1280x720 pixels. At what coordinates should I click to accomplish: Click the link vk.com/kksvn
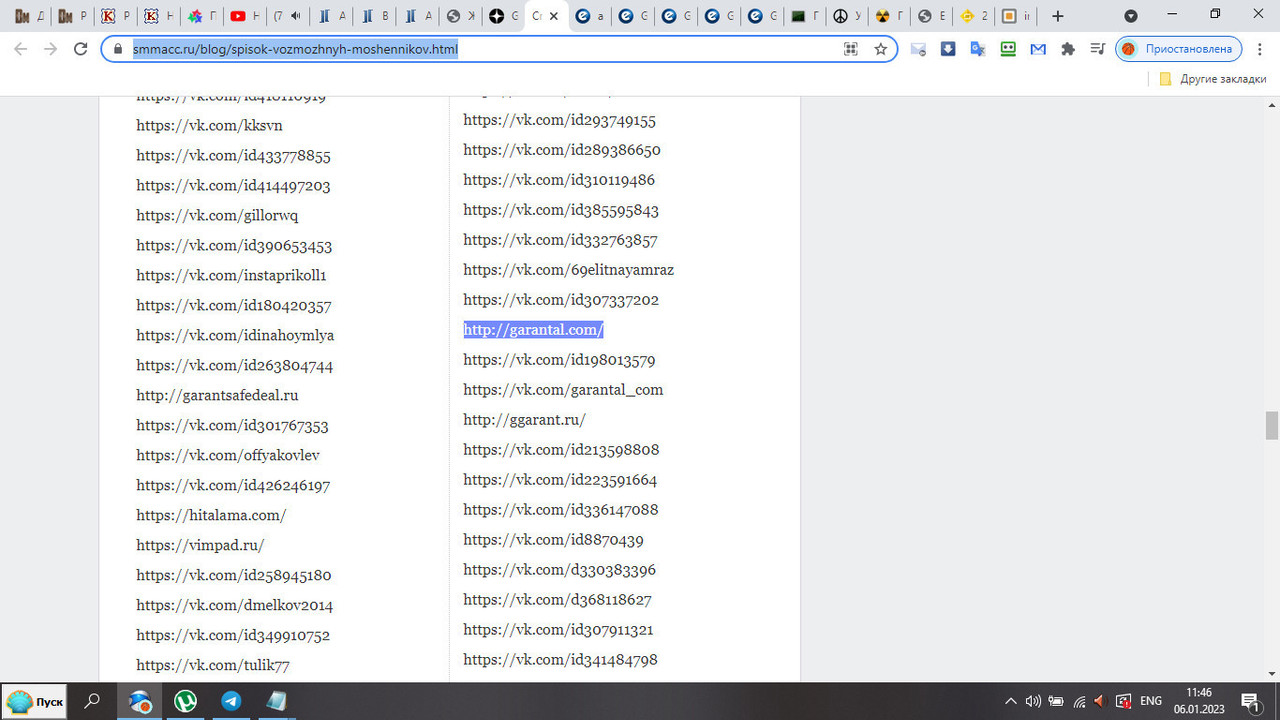[x=209, y=126]
